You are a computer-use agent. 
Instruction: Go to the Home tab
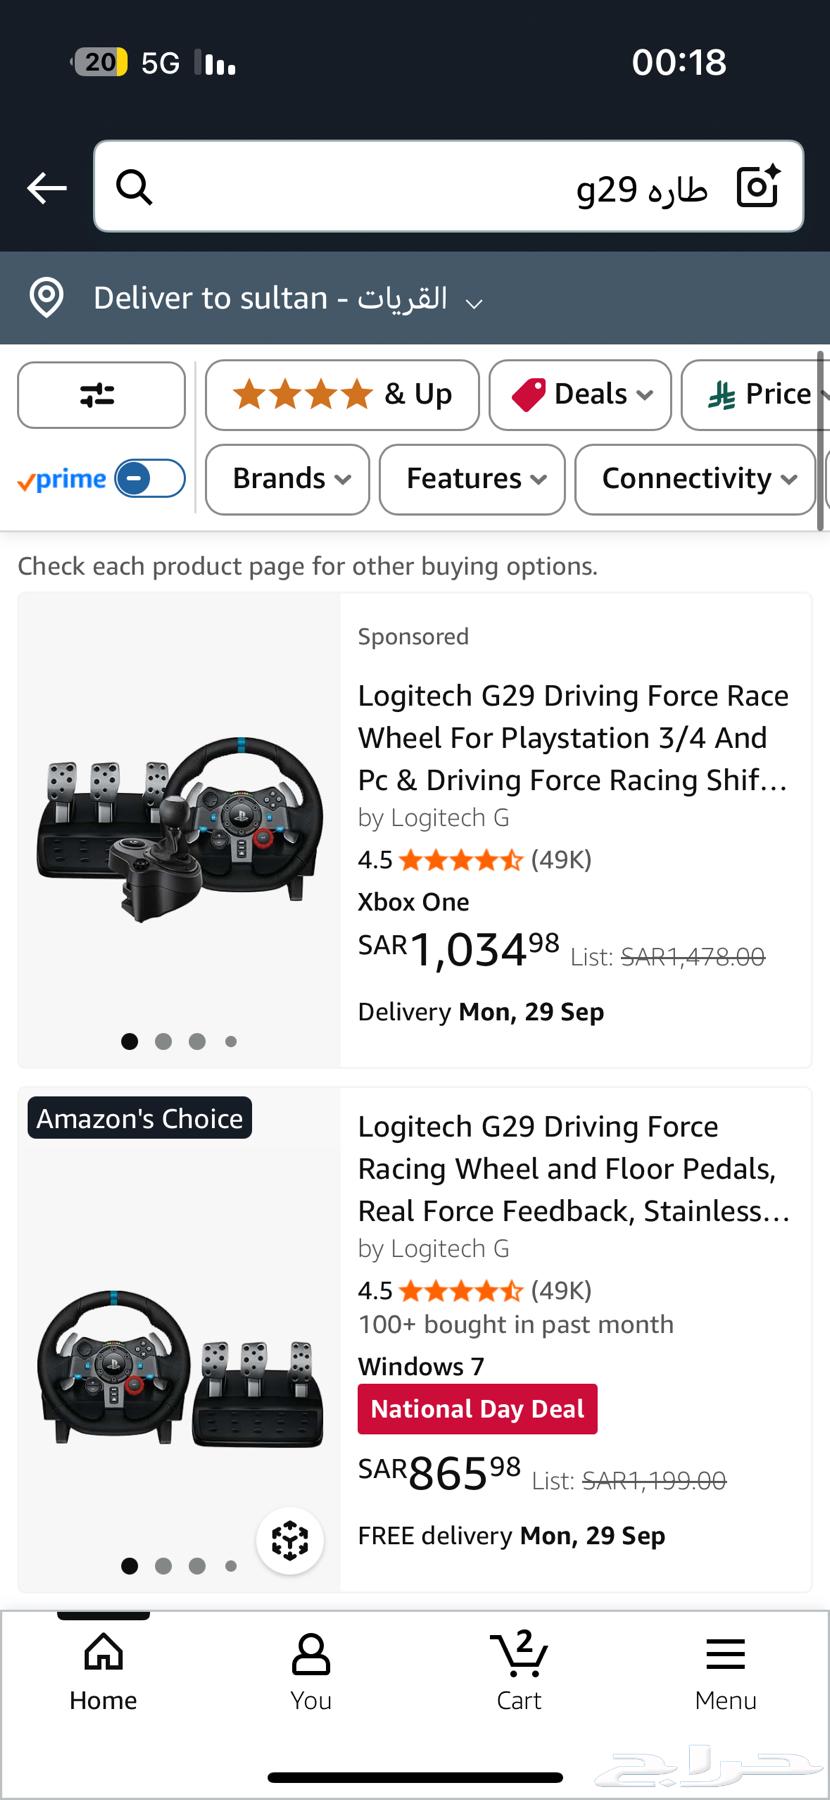click(103, 1670)
